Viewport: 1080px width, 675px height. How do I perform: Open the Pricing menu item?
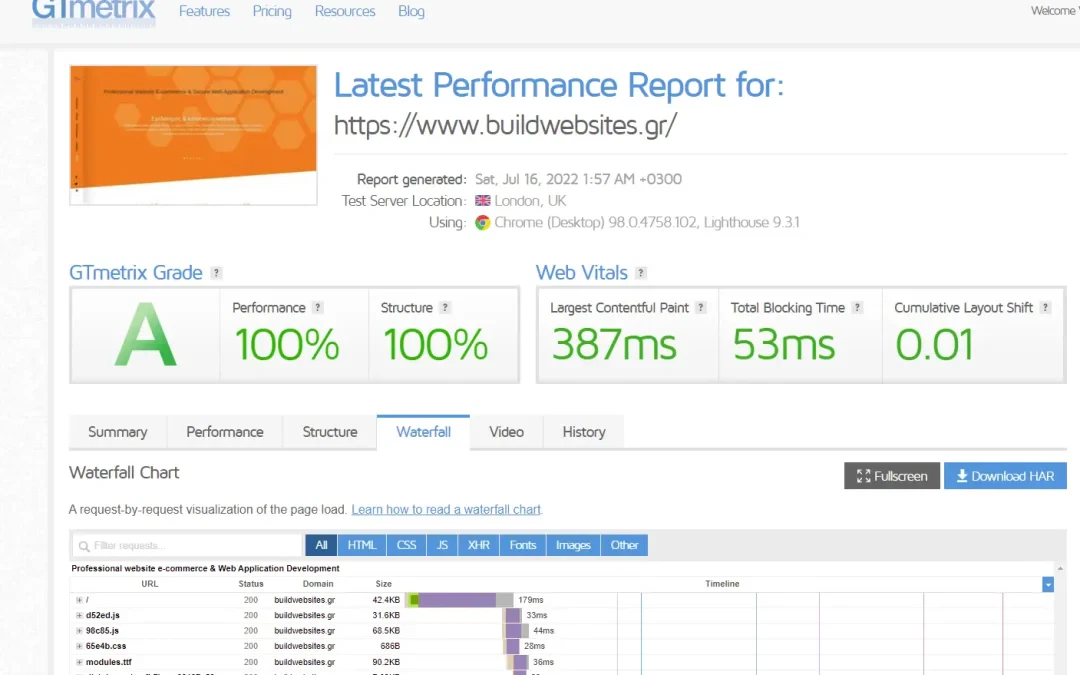272,12
